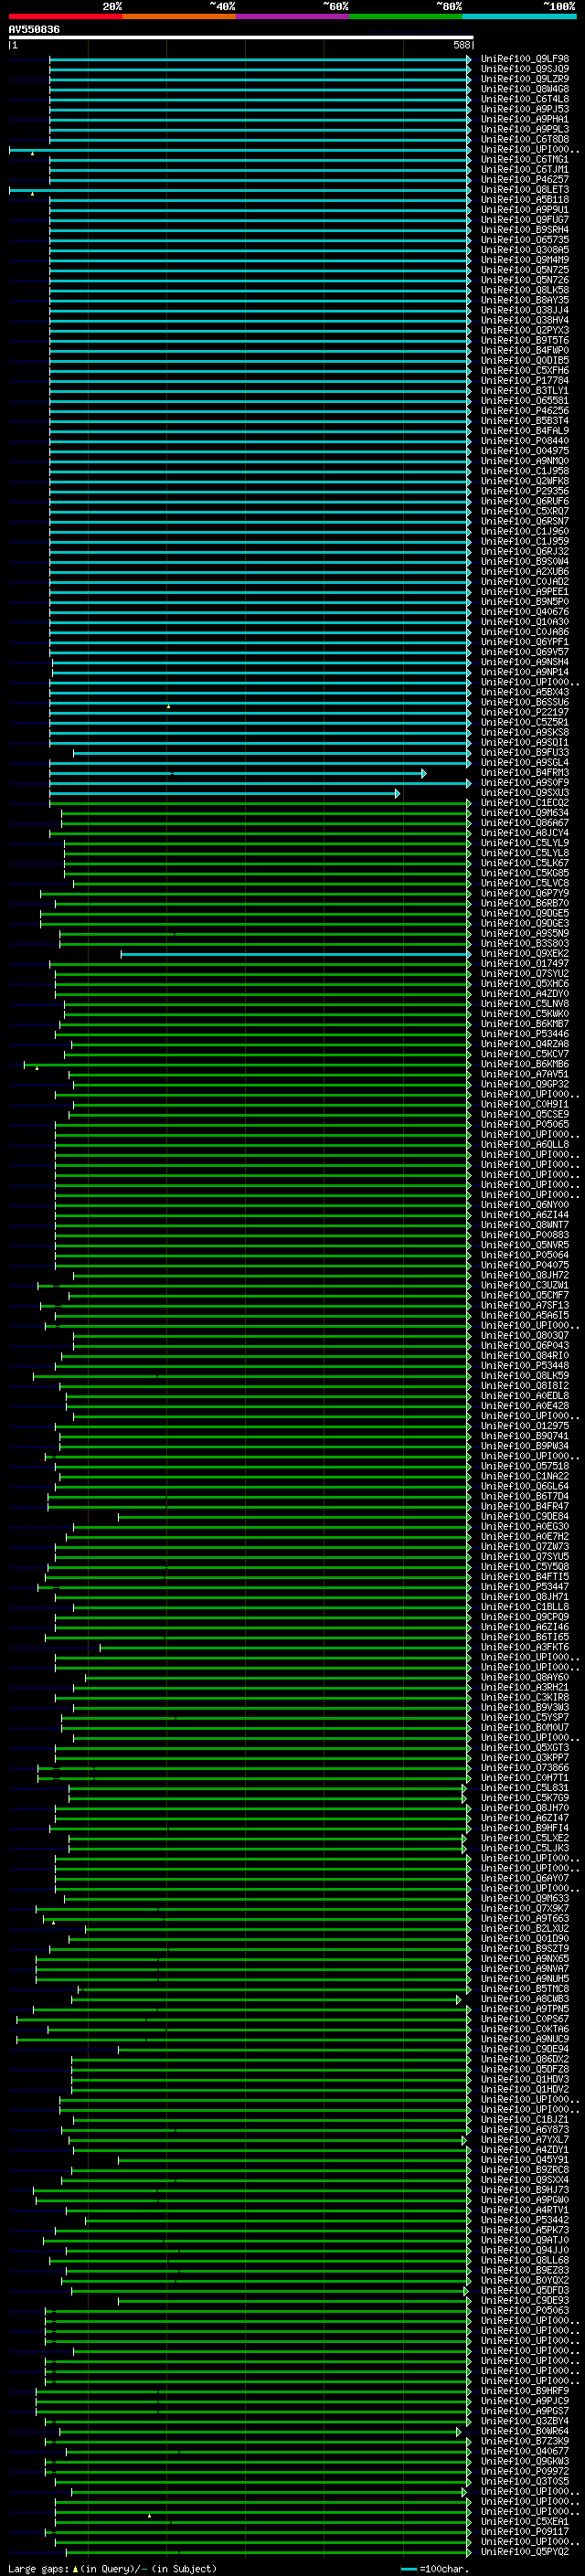The height and width of the screenshot is (2576, 585).
Task: Click the purple ~60% identity legend segment
Action: 293,17
